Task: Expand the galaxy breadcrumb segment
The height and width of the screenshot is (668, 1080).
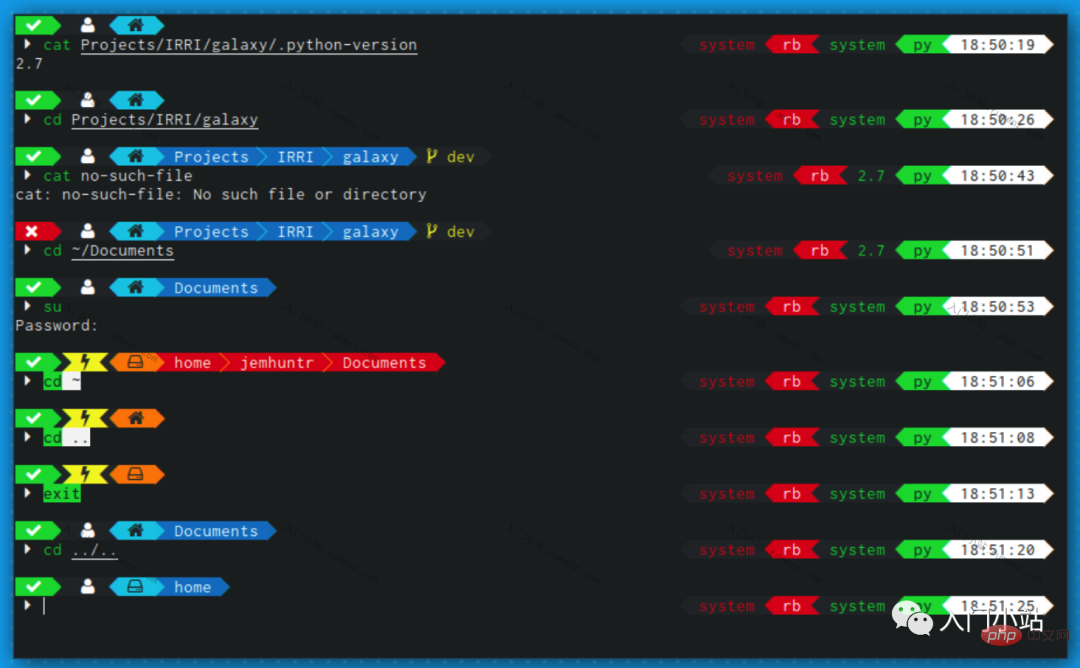Action: tap(370, 156)
